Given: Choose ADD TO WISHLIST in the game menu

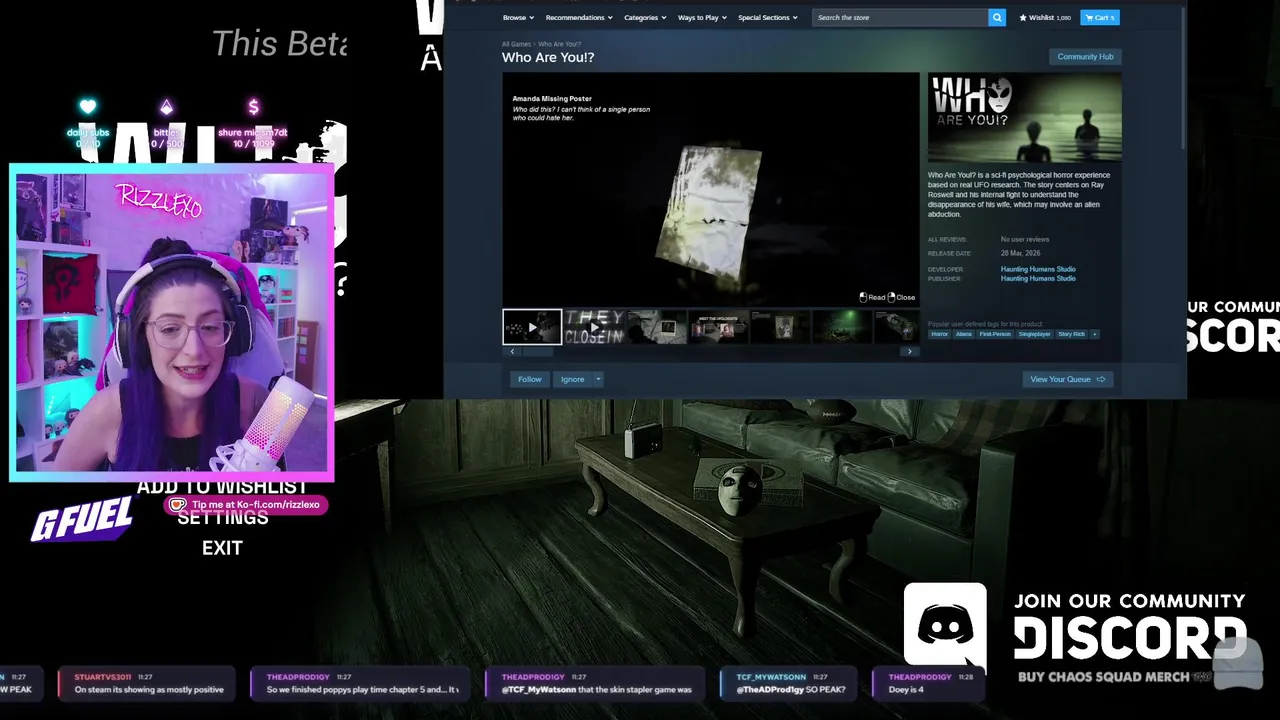Looking at the screenshot, I should point(222,487).
